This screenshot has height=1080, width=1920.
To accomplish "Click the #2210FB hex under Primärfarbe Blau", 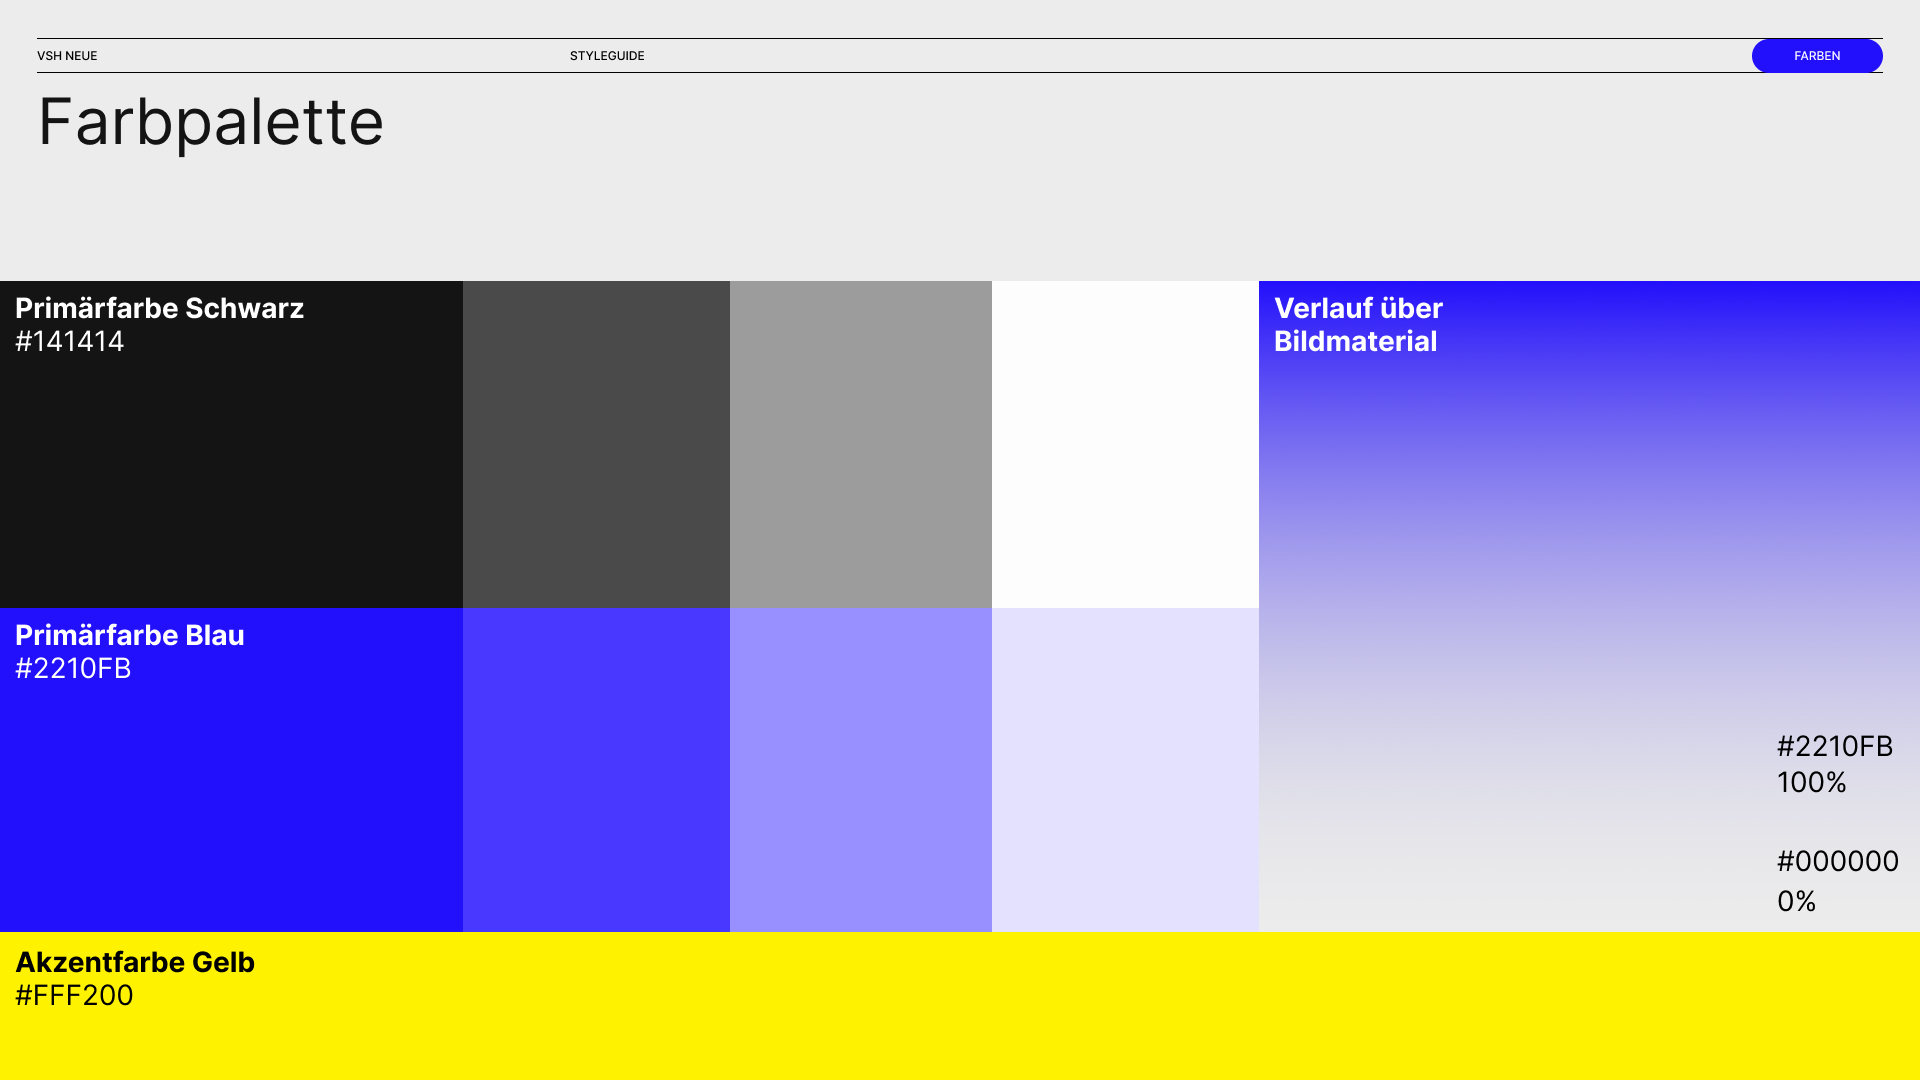I will [73, 669].
